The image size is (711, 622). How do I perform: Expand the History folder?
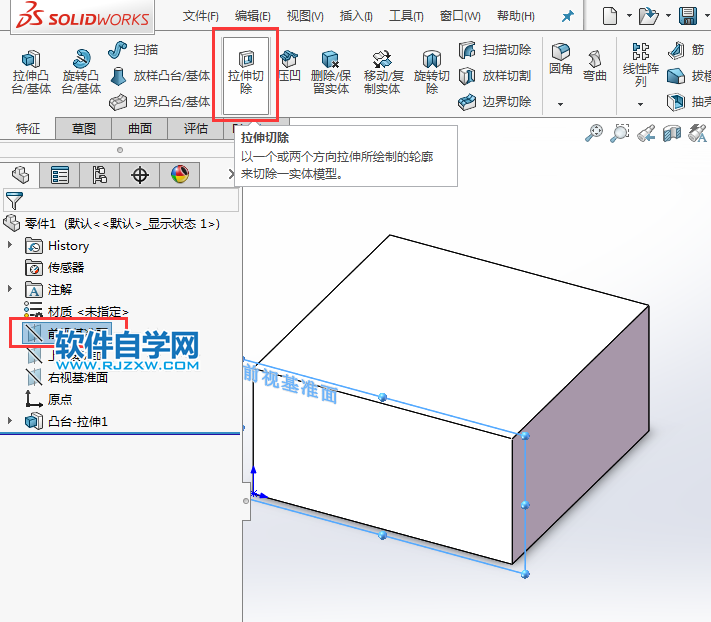tap(10, 245)
